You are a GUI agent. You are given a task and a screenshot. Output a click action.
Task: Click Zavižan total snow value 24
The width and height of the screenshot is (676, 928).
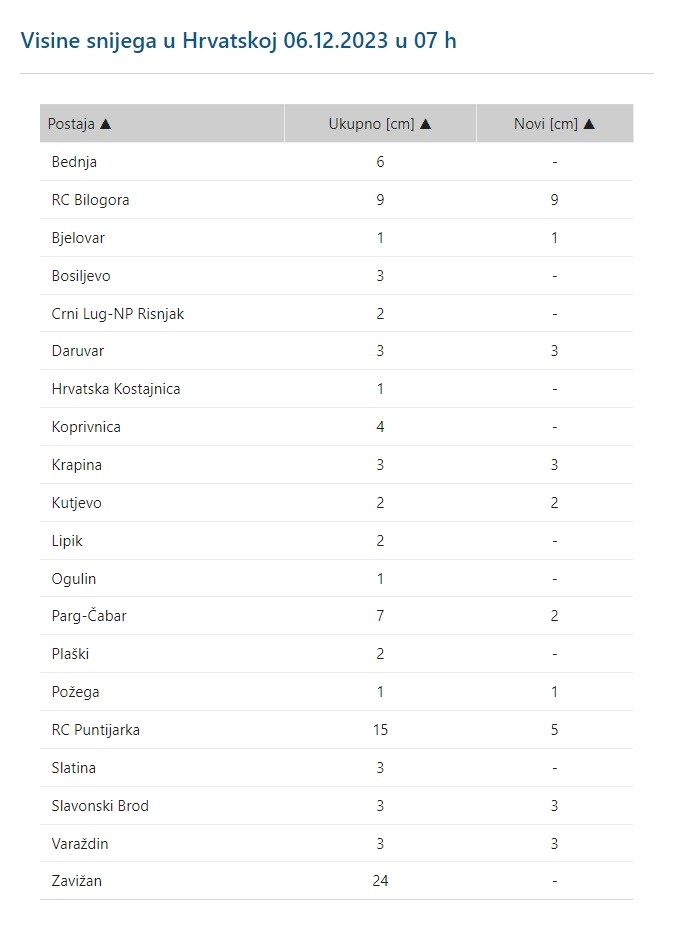click(x=380, y=881)
